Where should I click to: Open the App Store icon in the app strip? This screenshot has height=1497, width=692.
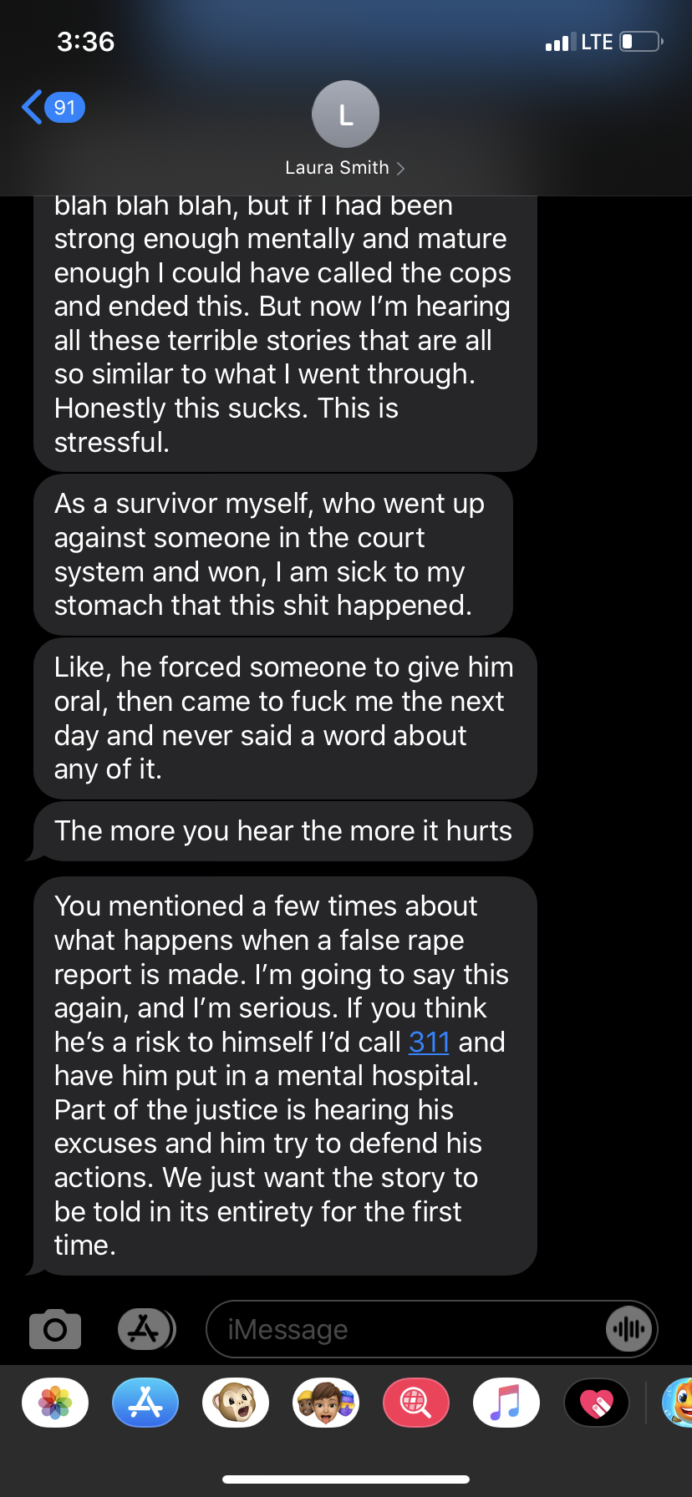click(145, 1403)
